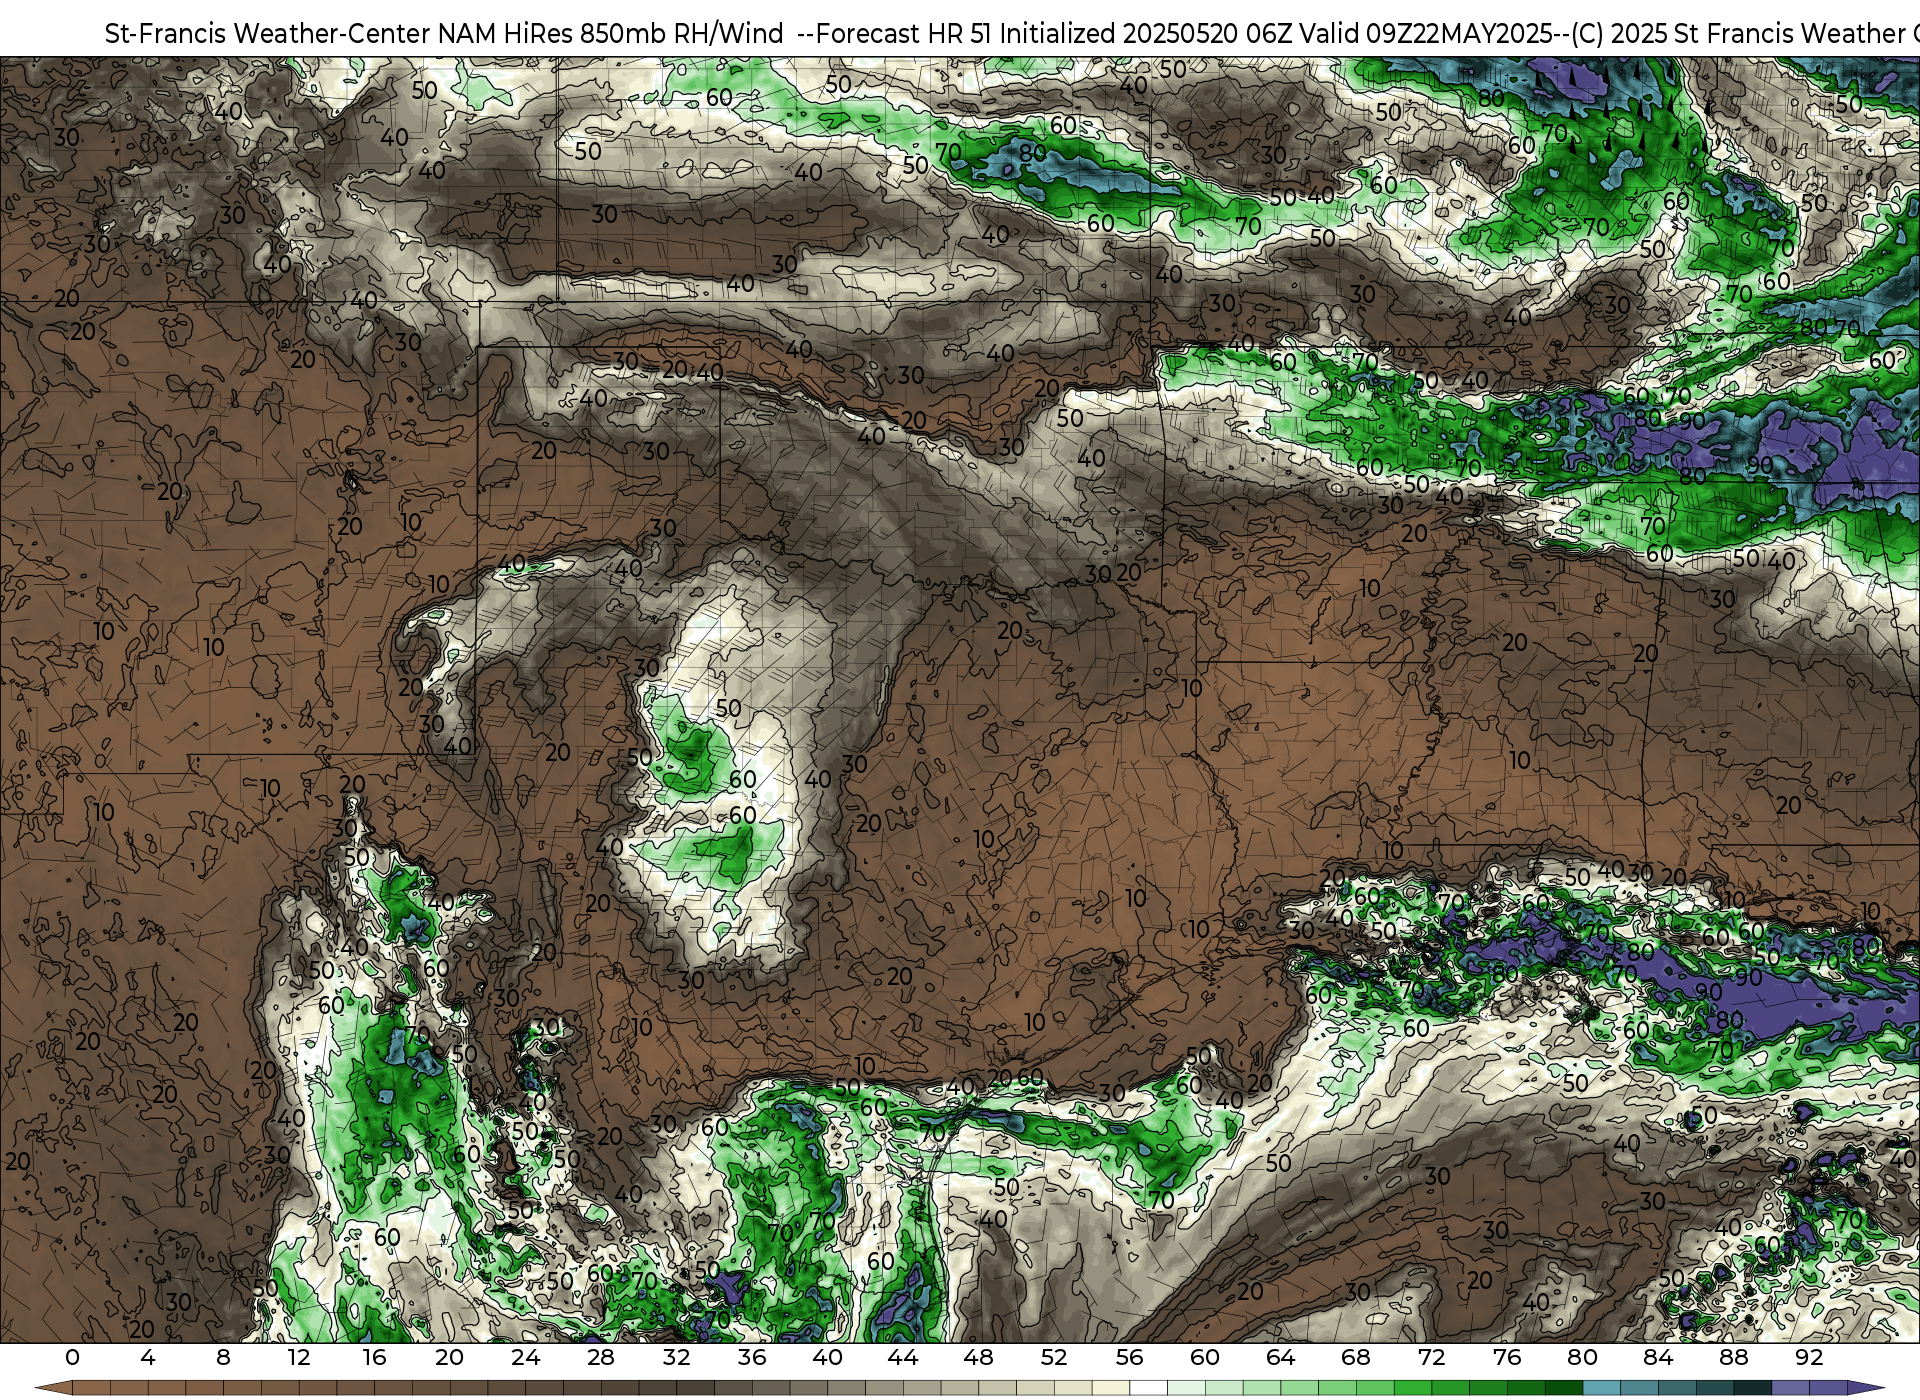
Task: Click the colorbar tick label 28
Action: pos(601,1358)
